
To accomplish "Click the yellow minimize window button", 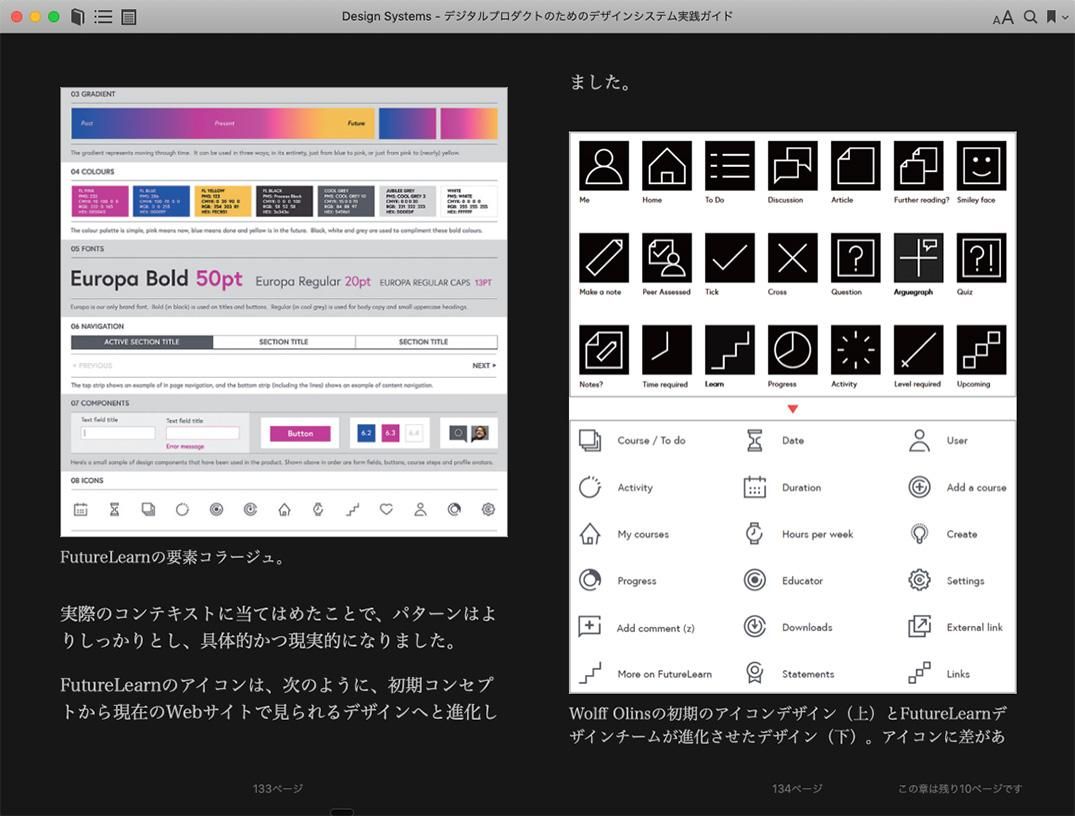I will (x=35, y=16).
